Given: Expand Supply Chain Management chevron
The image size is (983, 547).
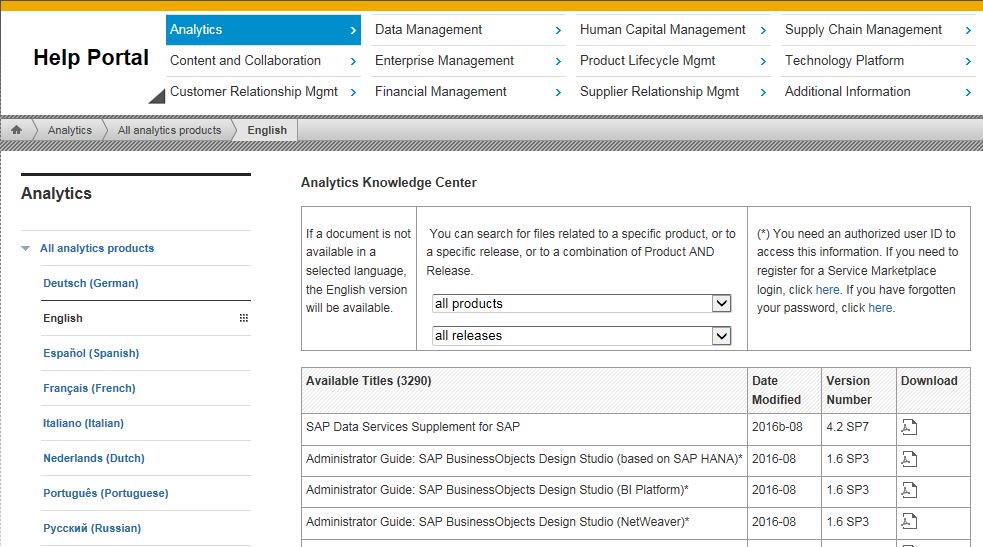Looking at the screenshot, I should point(968,30).
